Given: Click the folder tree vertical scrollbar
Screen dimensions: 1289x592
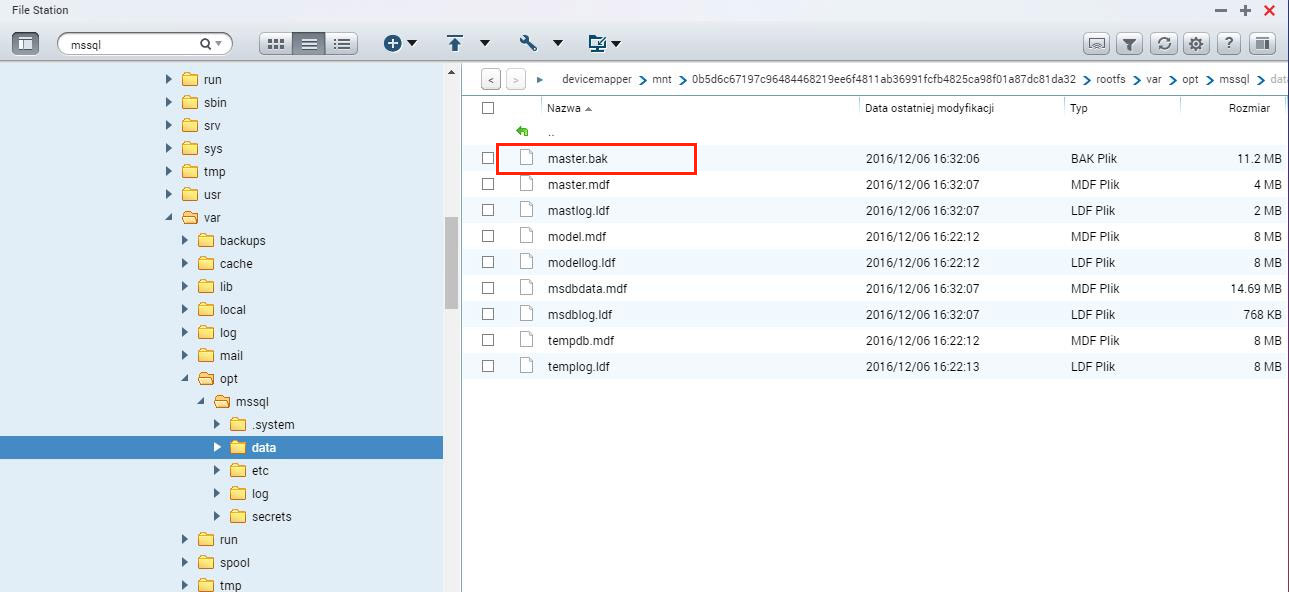Looking at the screenshot, I should click(x=451, y=262).
